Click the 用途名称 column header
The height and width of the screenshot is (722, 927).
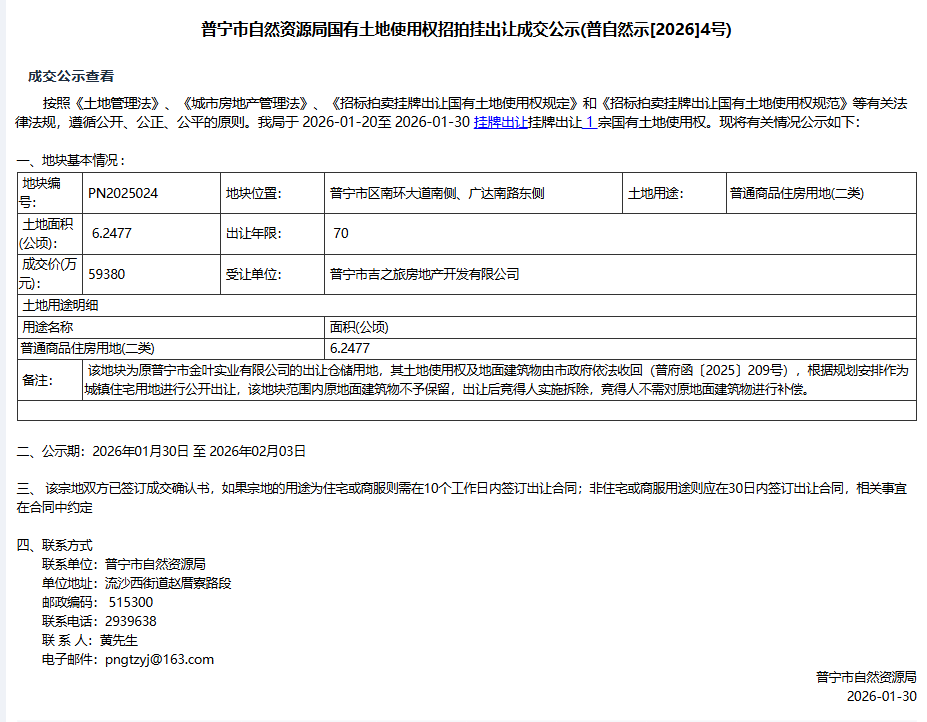(x=48, y=327)
